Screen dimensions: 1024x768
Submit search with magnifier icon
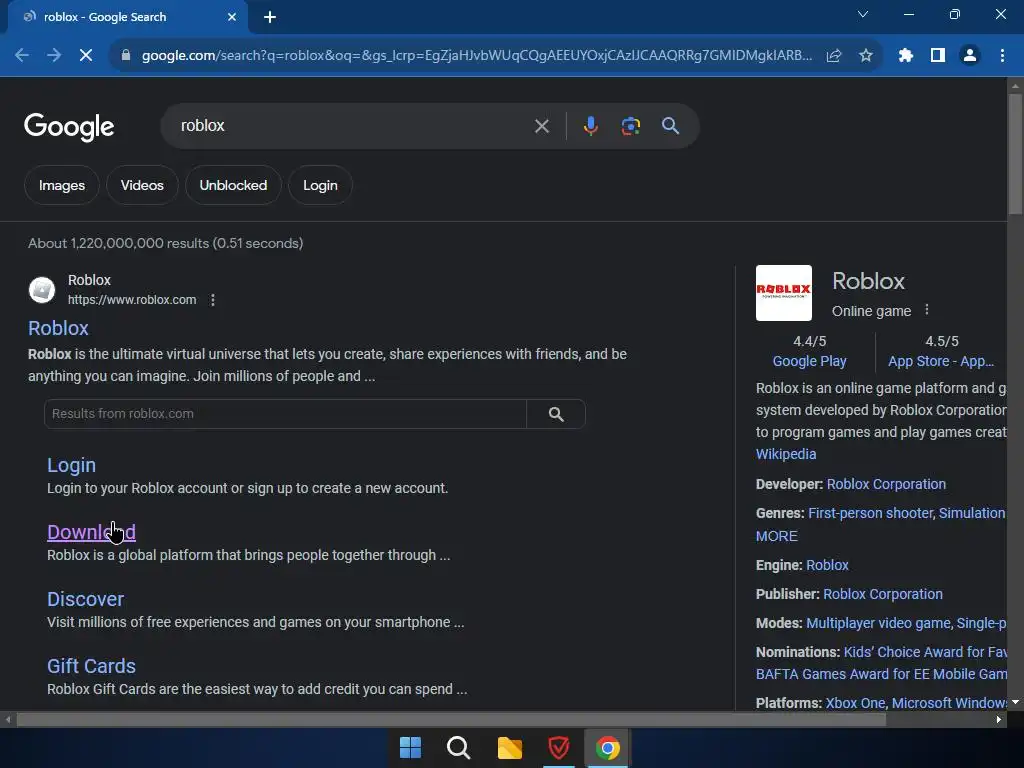click(x=671, y=126)
